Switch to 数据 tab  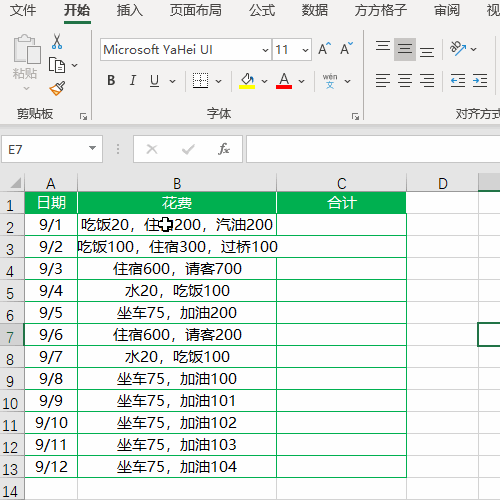(x=315, y=10)
